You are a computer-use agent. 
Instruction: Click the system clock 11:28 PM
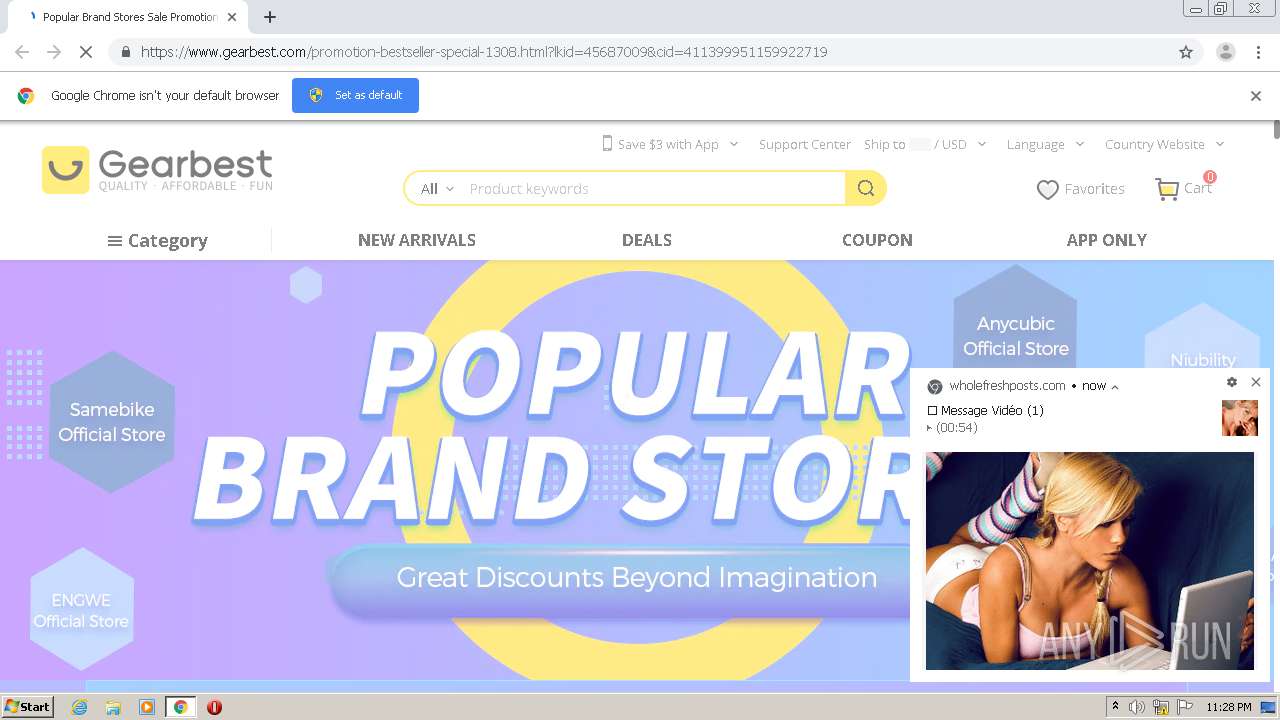point(1229,707)
